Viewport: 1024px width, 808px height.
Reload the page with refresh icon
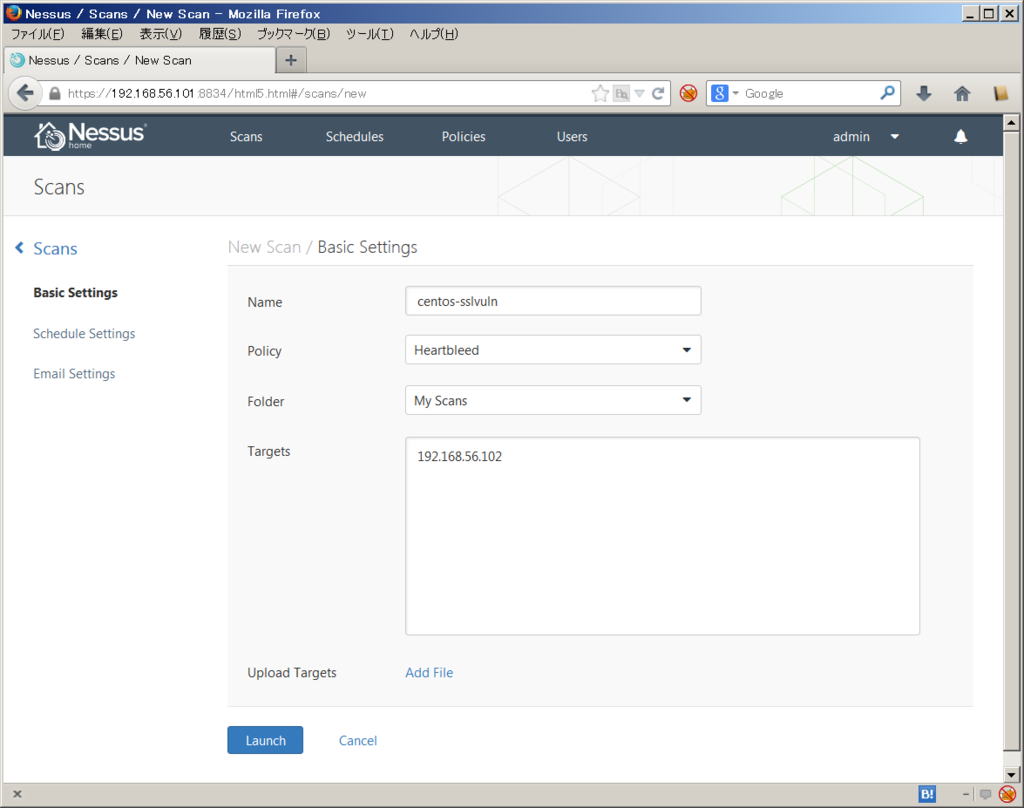pyautogui.click(x=658, y=93)
